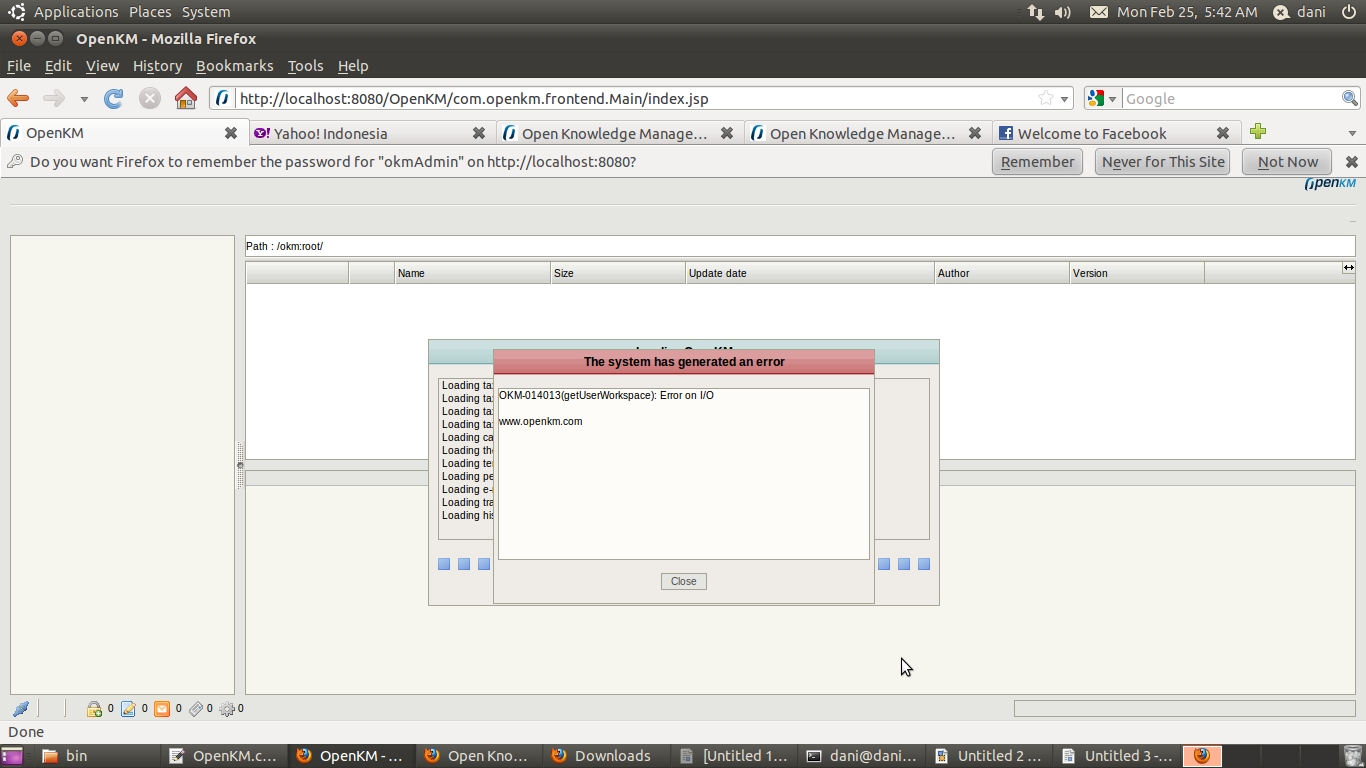Image resolution: width=1366 pixels, height=768 pixels.
Task: Sort by the Version column header
Action: (1137, 273)
